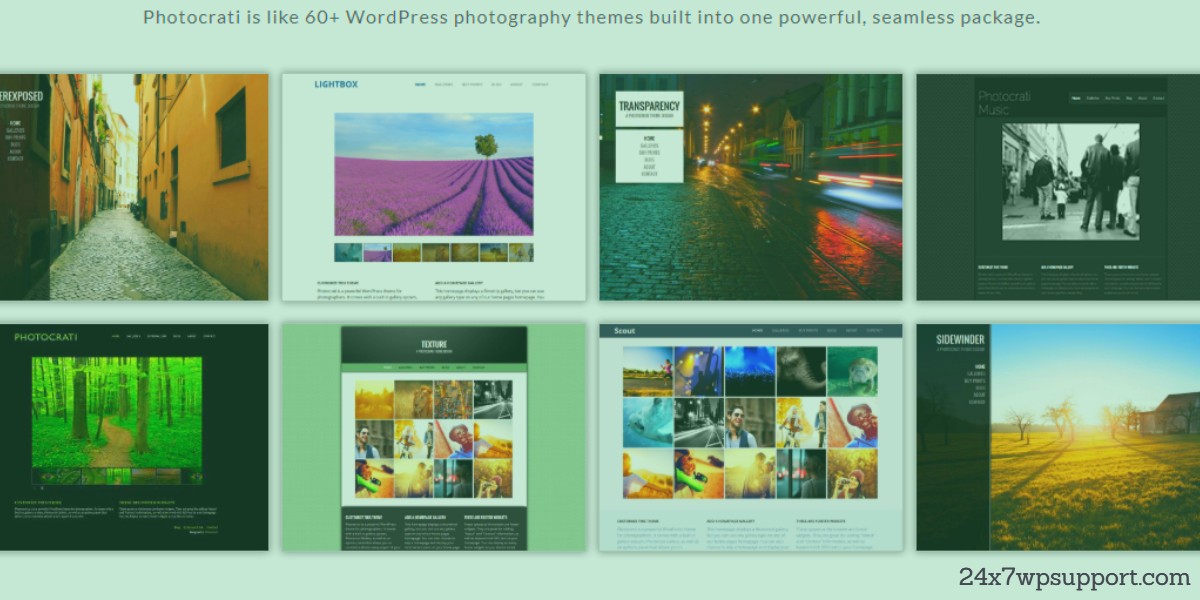The height and width of the screenshot is (600, 1200).
Task: Click the Scout logo in header bar
Action: 625,330
